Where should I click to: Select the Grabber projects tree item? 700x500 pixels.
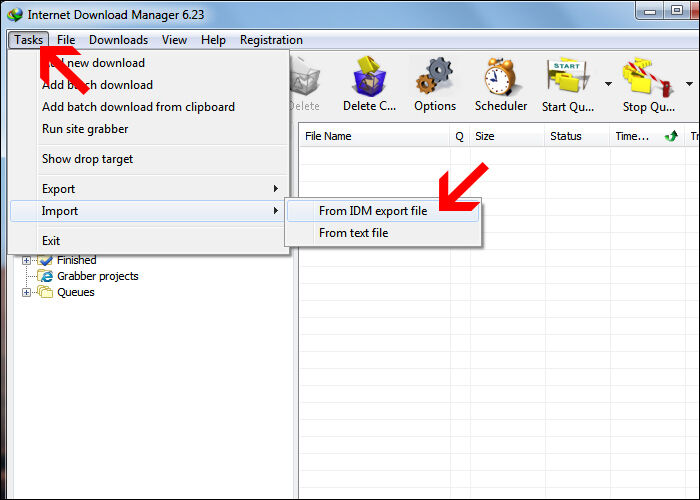98,276
